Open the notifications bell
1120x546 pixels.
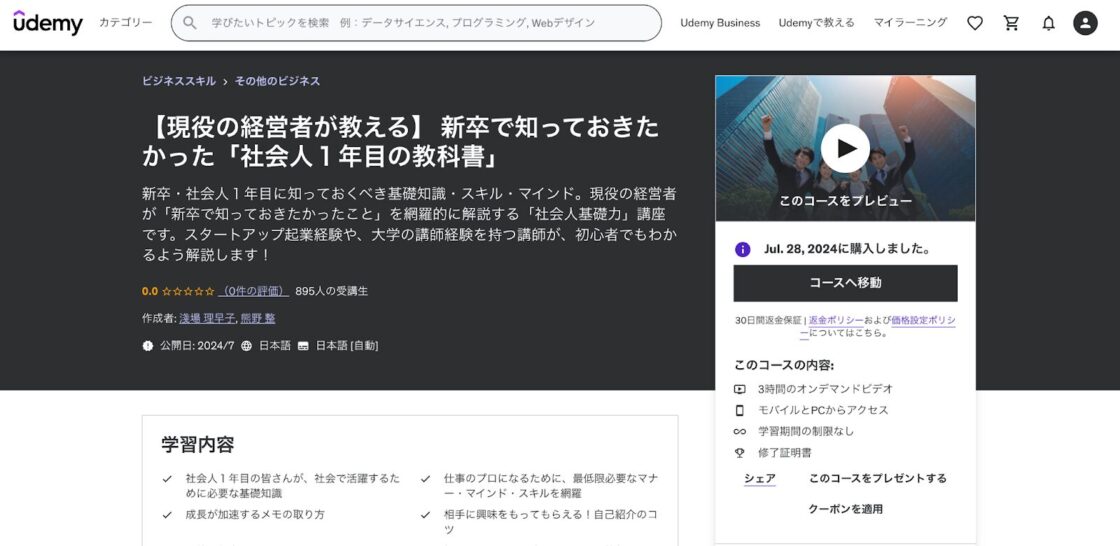point(1048,23)
